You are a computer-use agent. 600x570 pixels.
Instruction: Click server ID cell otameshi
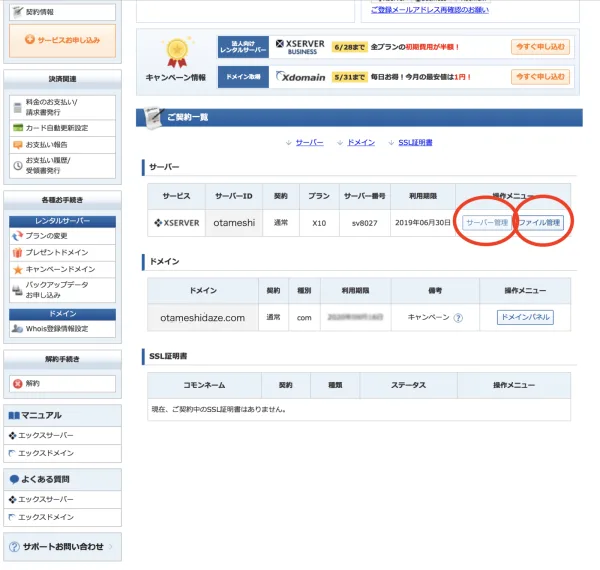pos(234,223)
